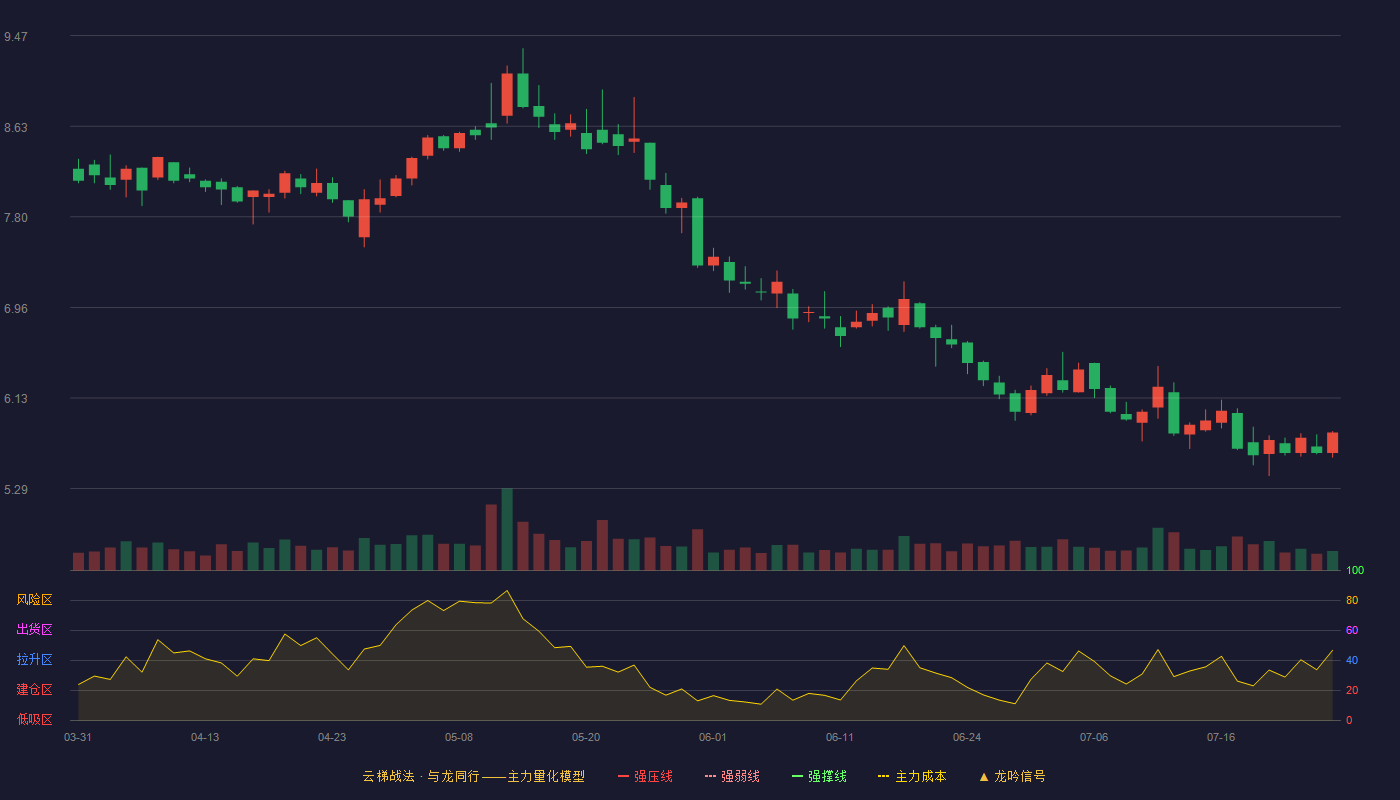This screenshot has height=800, width=1400.
Task: Click the 04-13 date label
Action: pos(205,737)
